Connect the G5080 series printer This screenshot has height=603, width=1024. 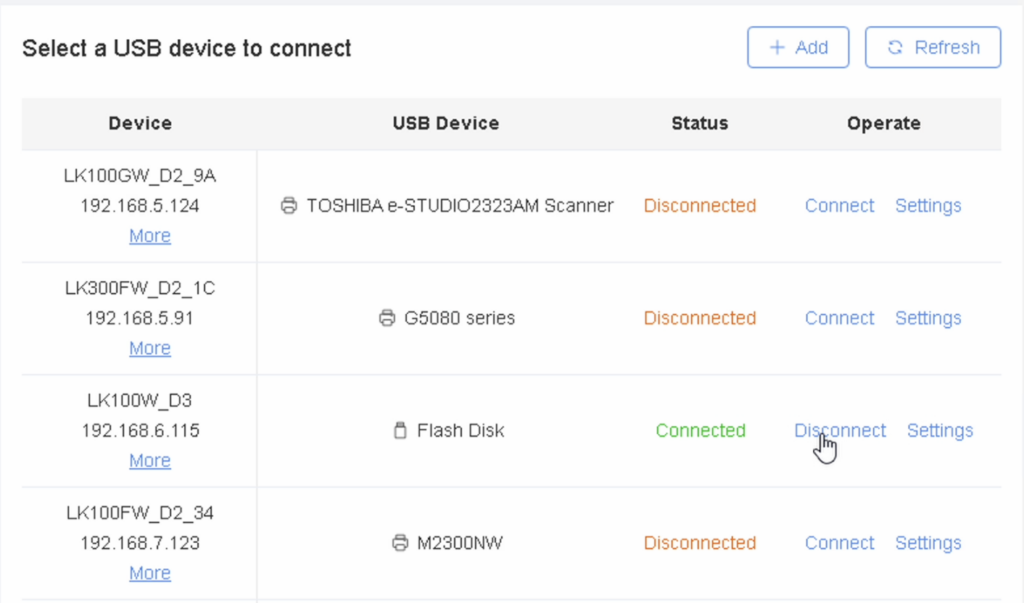[839, 318]
